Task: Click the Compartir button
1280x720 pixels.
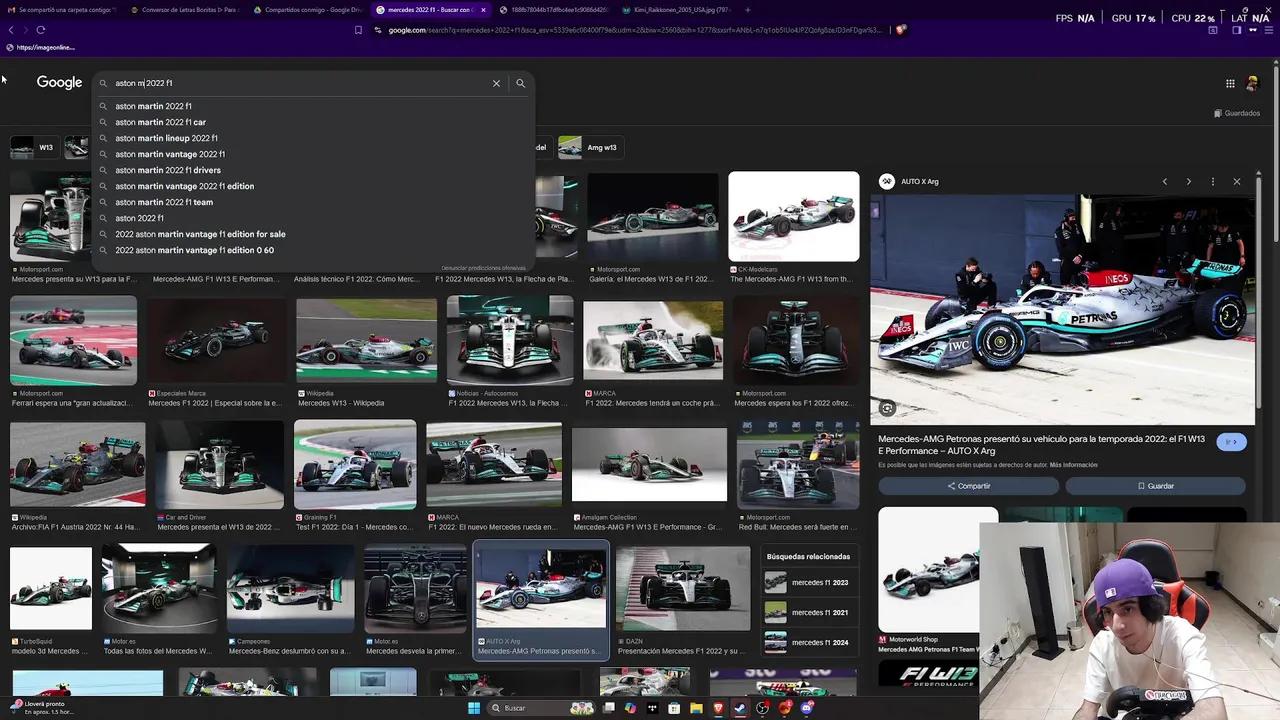Action: click(x=968, y=485)
